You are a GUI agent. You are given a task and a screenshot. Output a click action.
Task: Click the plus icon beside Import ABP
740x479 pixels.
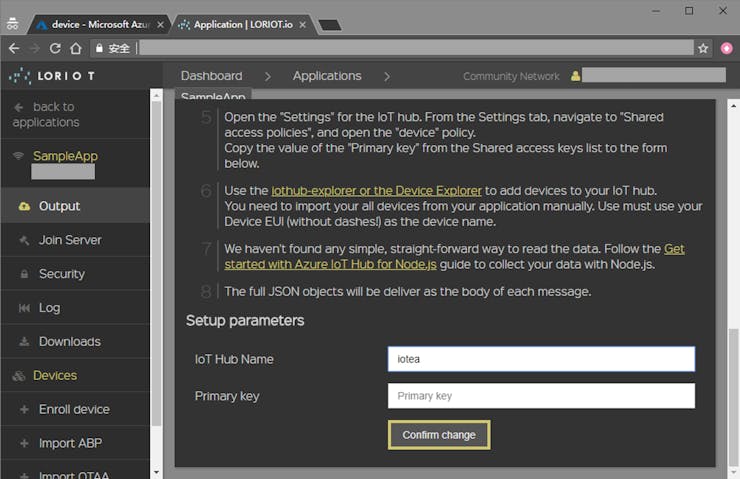click(24, 443)
